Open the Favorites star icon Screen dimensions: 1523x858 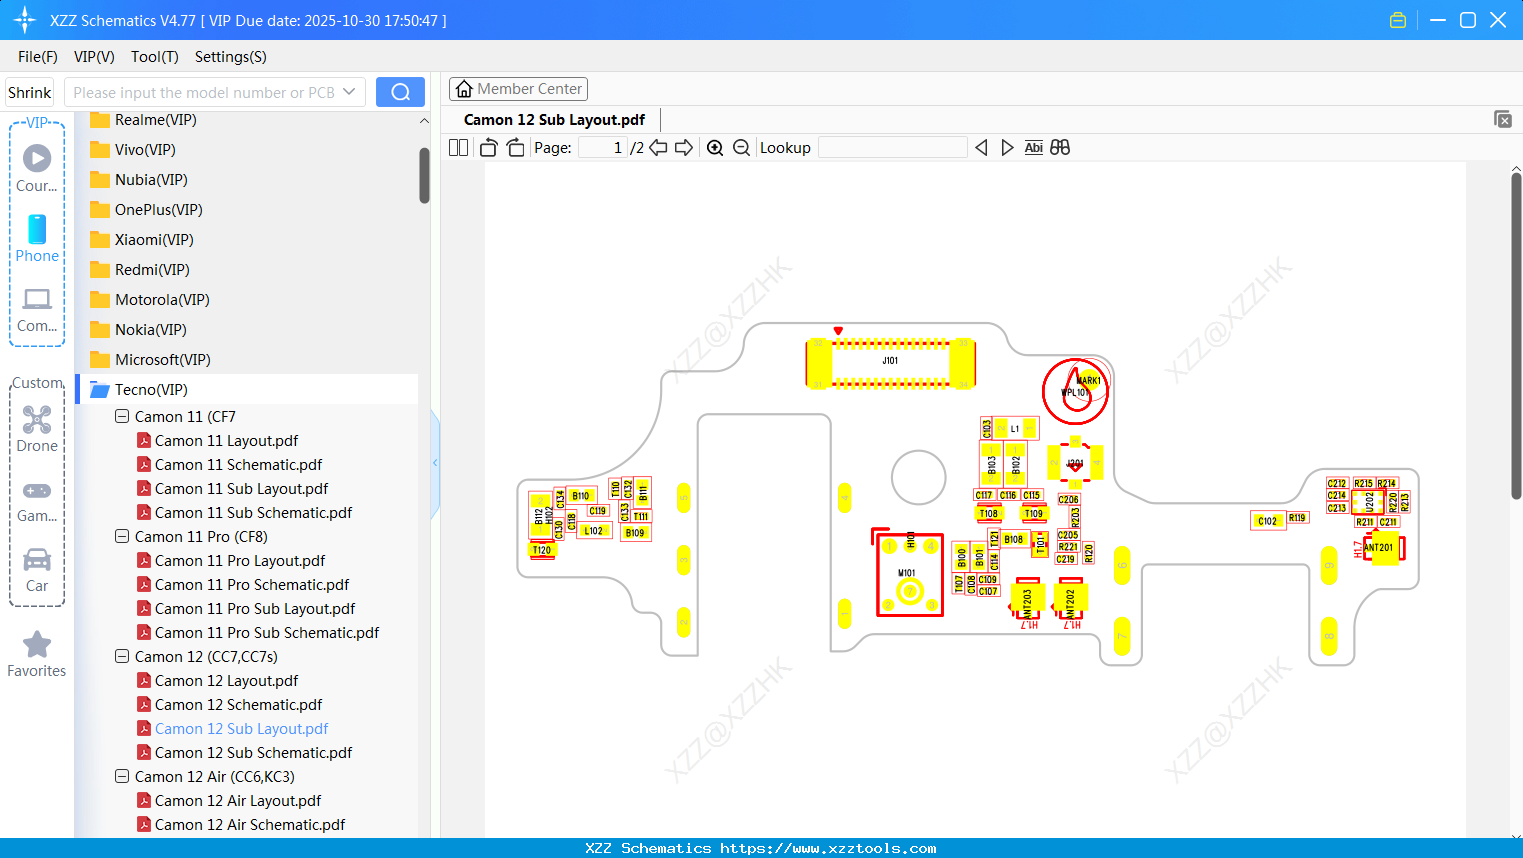pos(37,654)
